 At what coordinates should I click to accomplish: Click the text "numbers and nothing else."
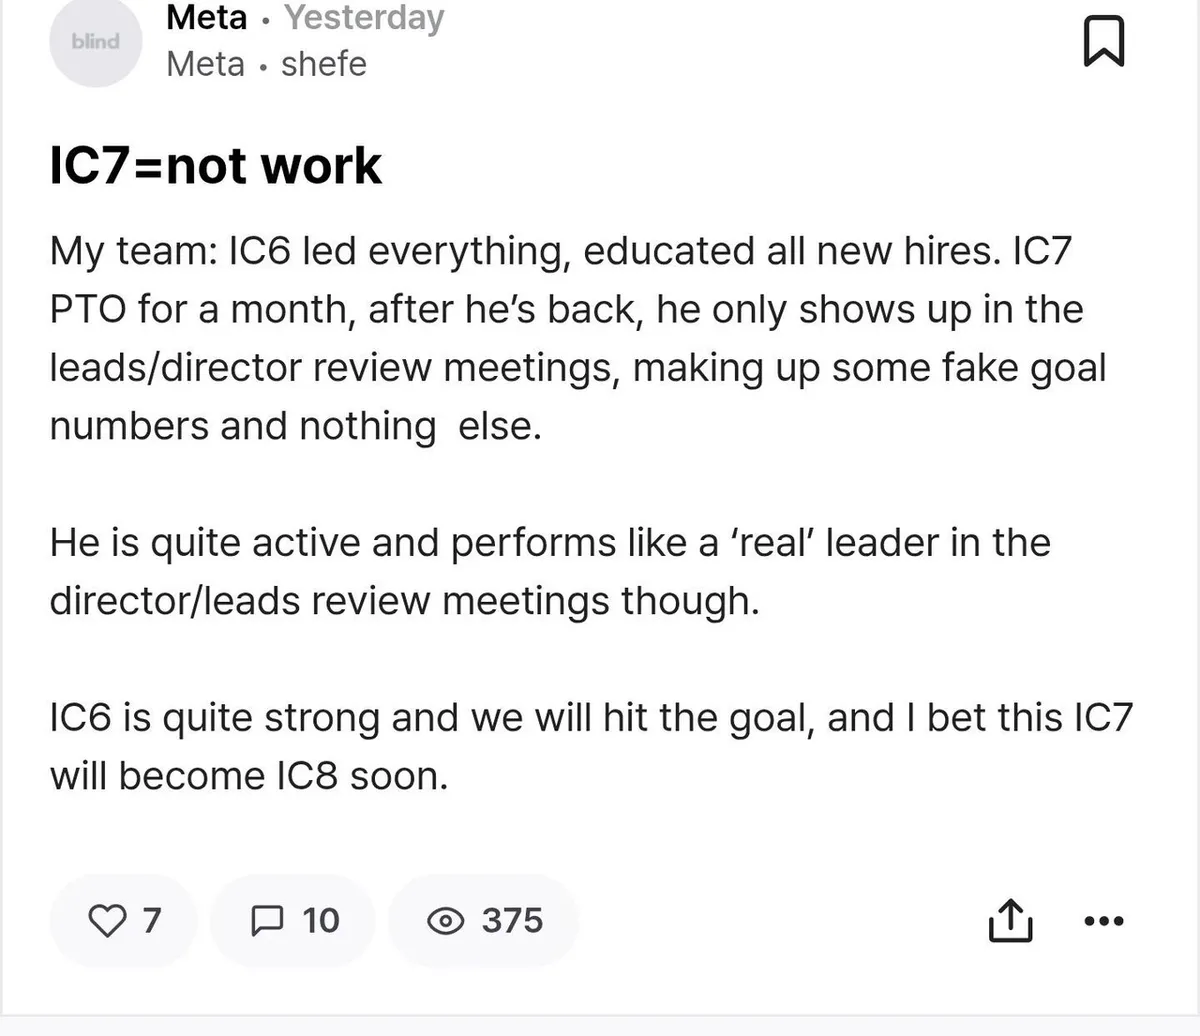(295, 427)
